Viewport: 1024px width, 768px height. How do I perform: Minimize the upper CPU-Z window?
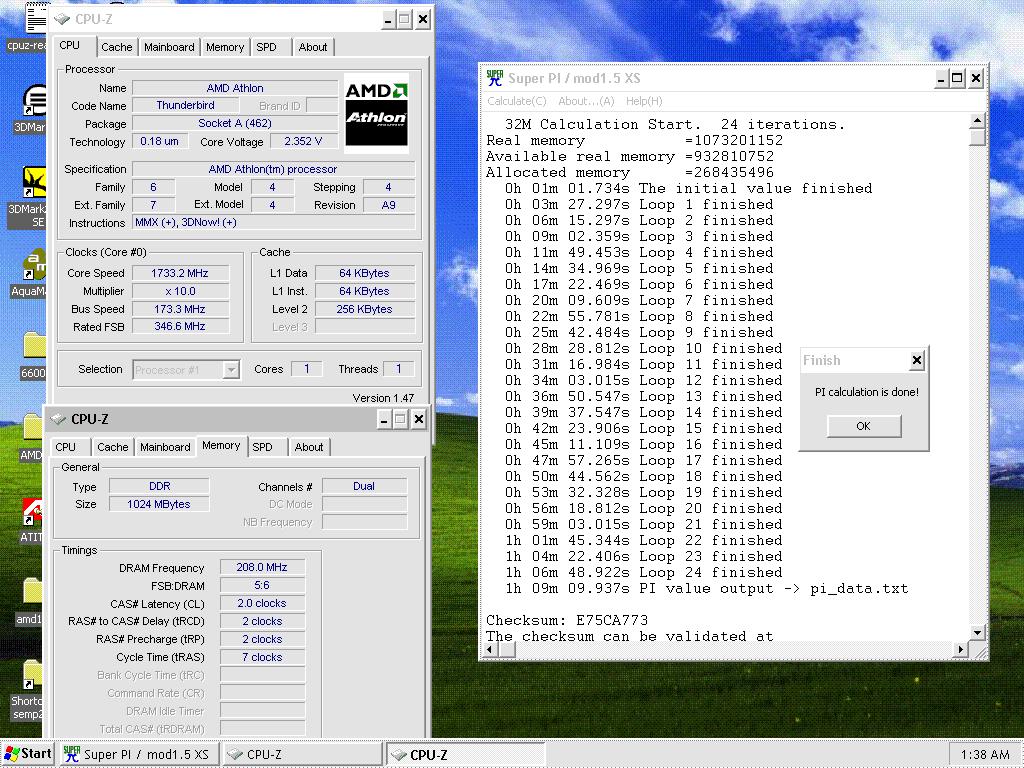tap(388, 20)
